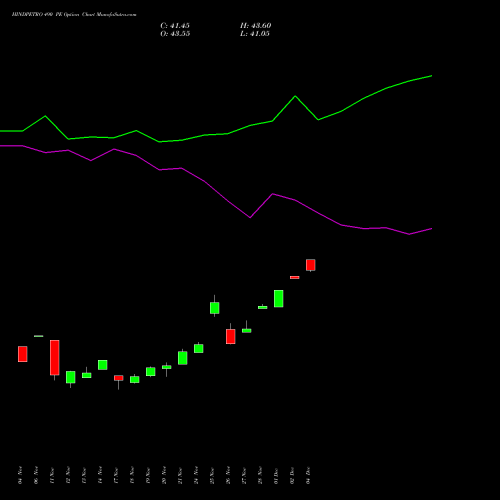Select the 04 Dec date label

pos(308,475)
